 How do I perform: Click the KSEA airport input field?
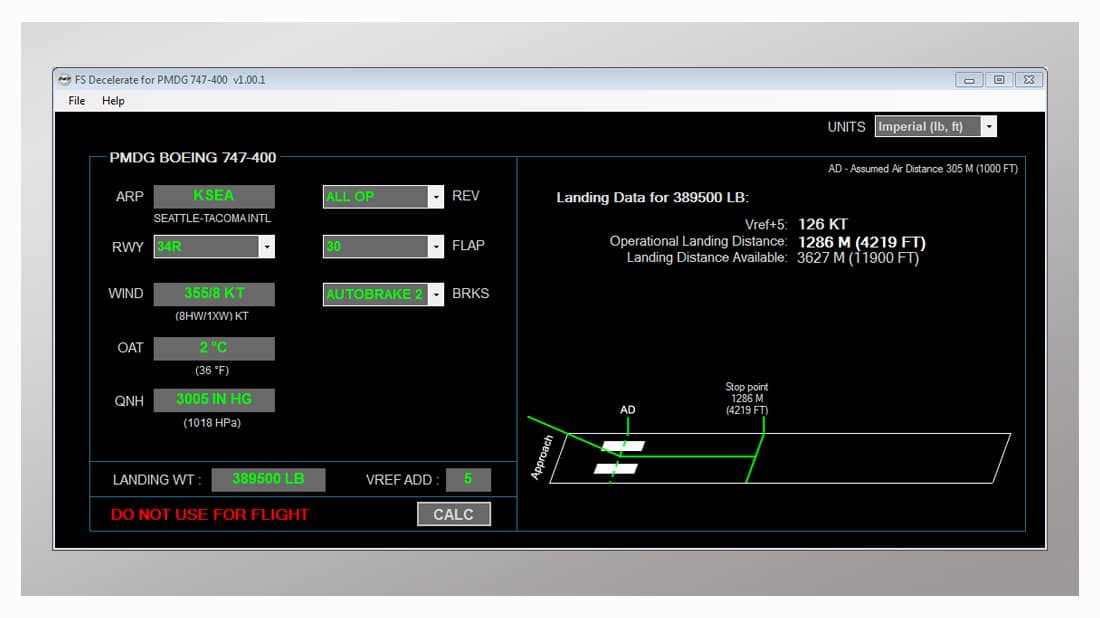213,197
